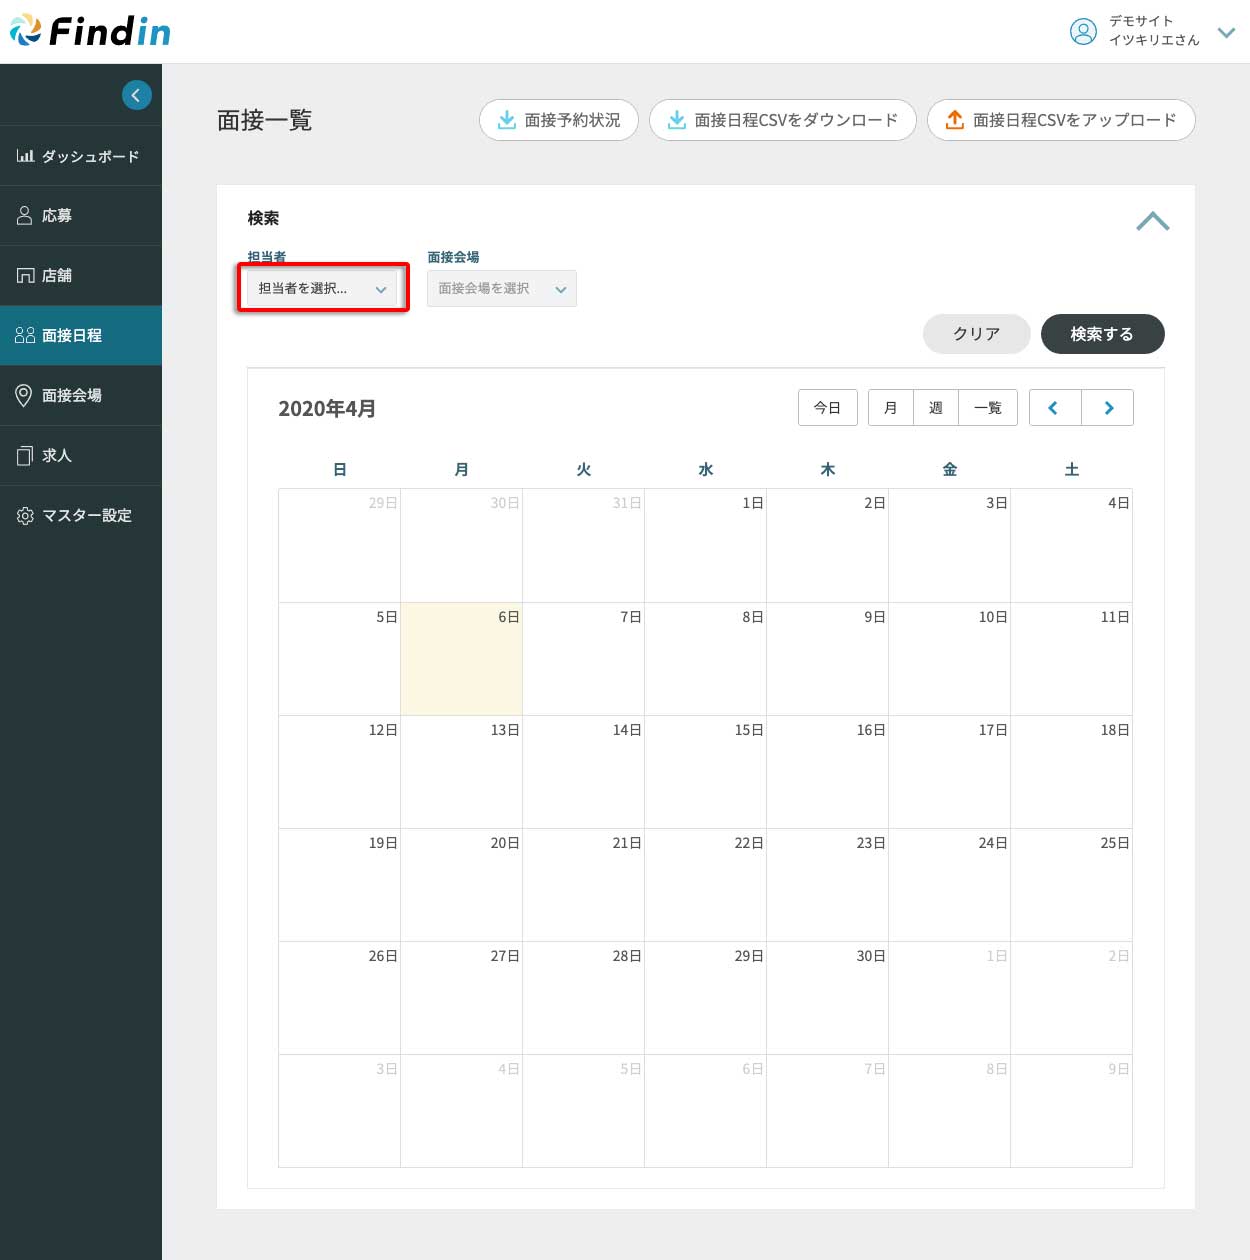Open the 面接会場 selection dropdown
This screenshot has height=1260, width=1250.
501,289
